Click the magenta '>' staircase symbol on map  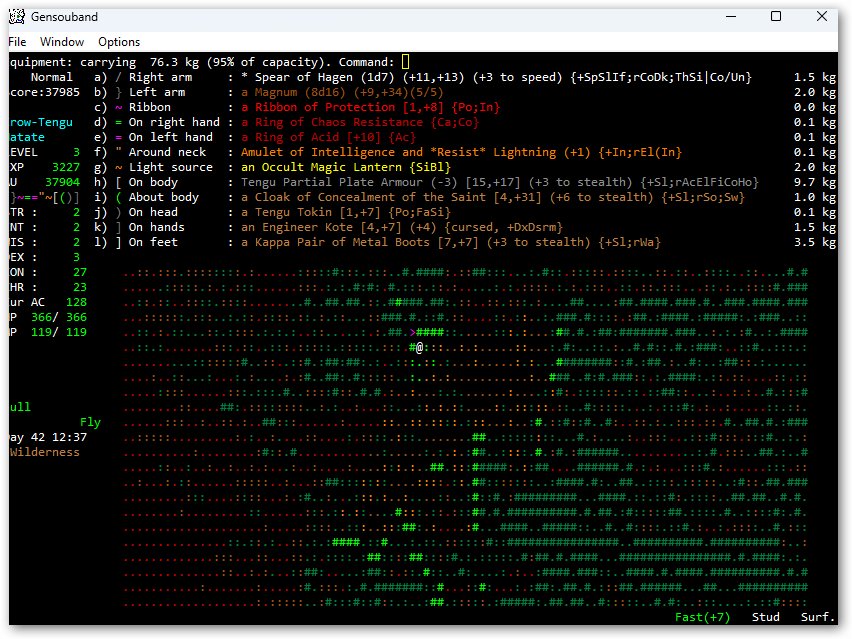click(x=412, y=332)
